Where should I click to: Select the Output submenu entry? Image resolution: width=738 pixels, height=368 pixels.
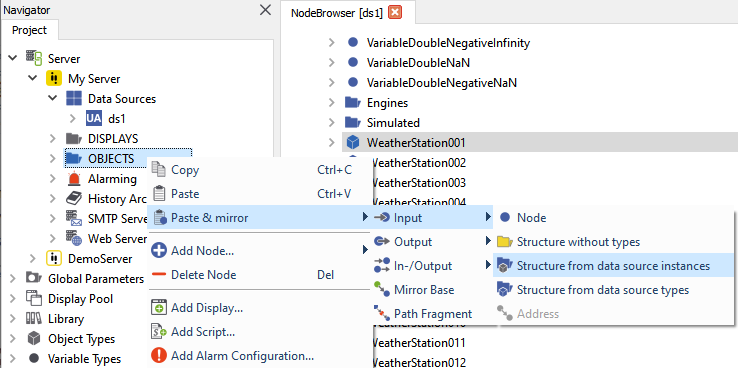click(x=432, y=241)
